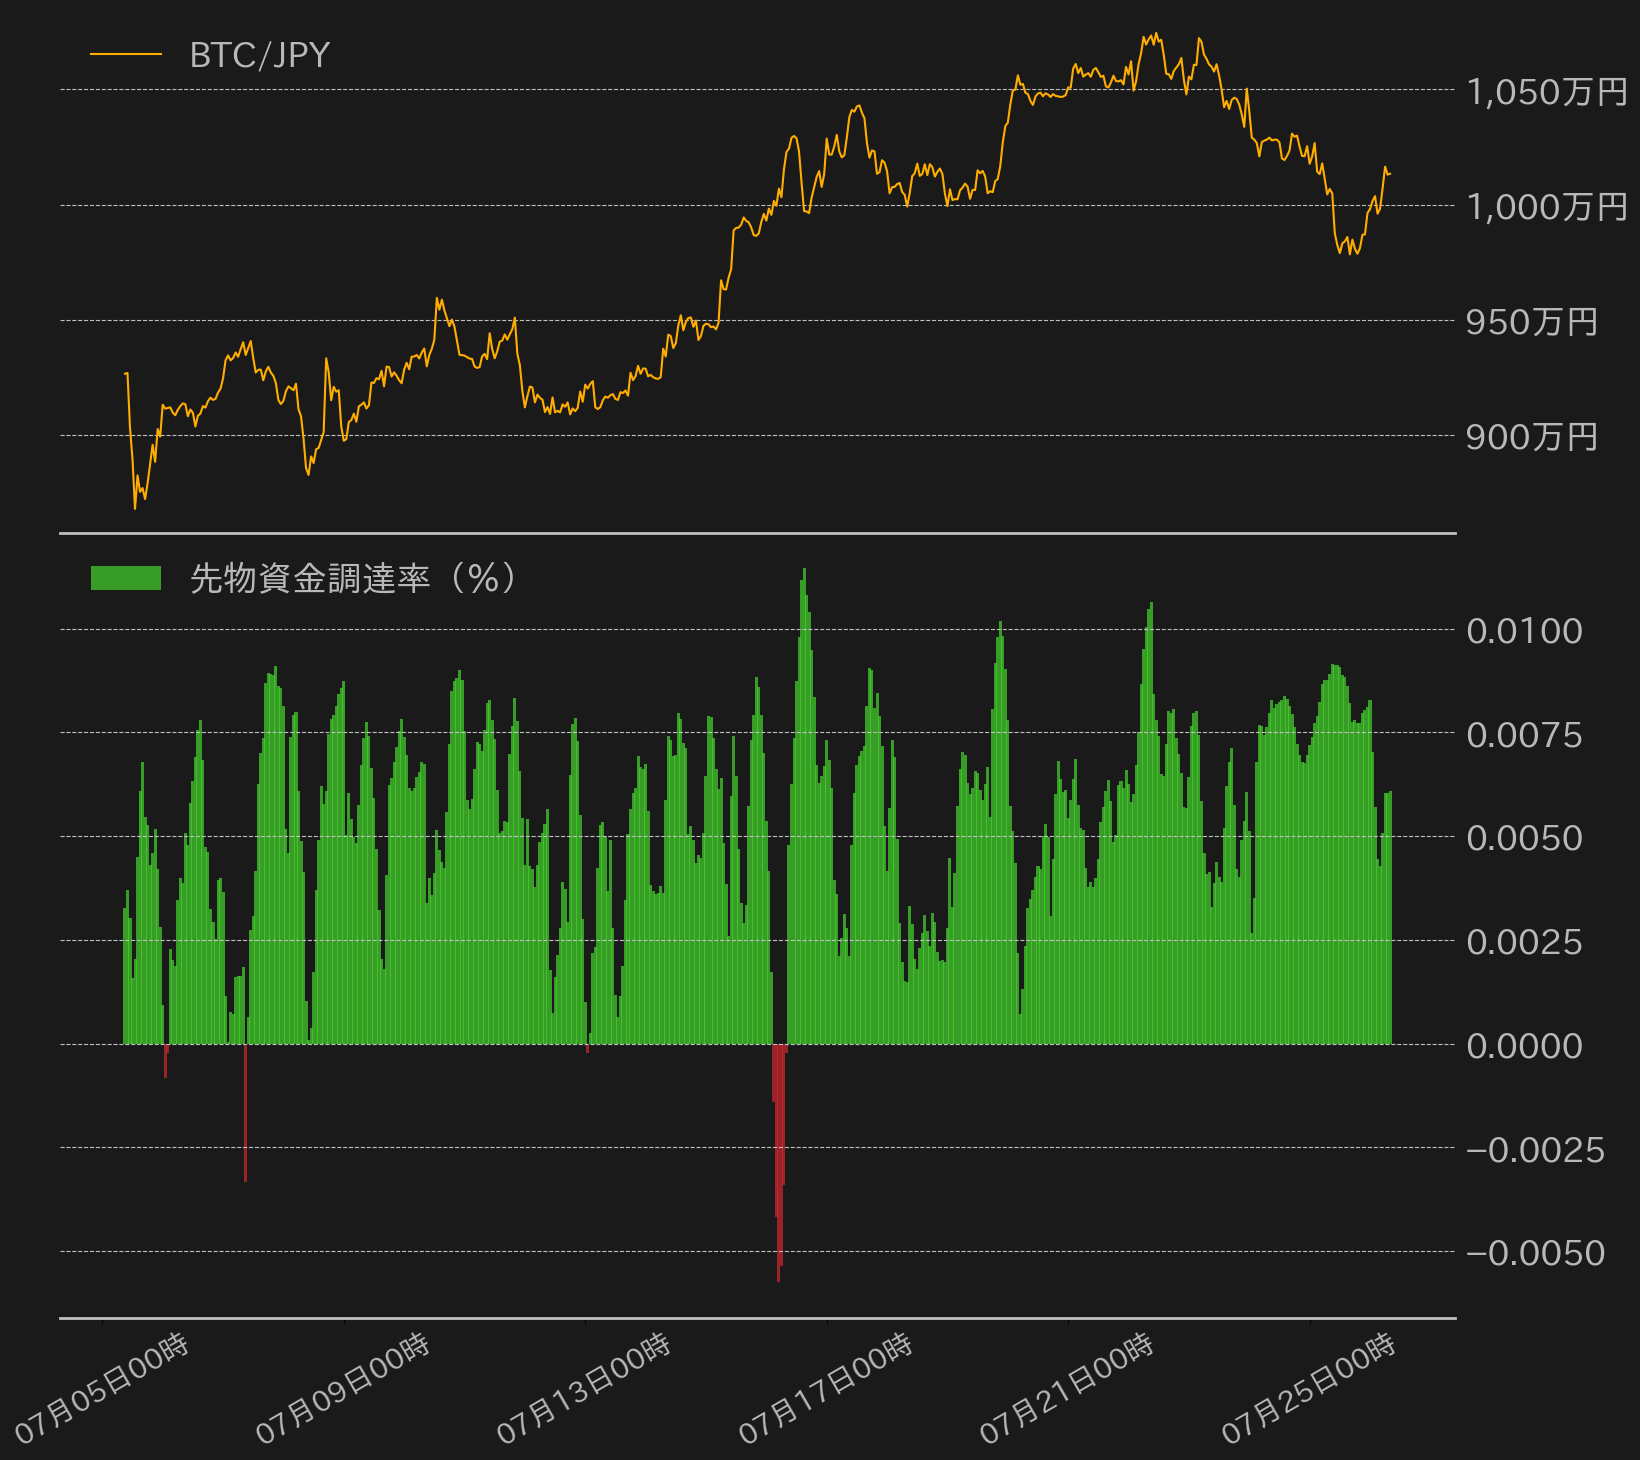Click the 07月05日00時 date tick
The width and height of the screenshot is (1640, 1460).
(102, 1388)
